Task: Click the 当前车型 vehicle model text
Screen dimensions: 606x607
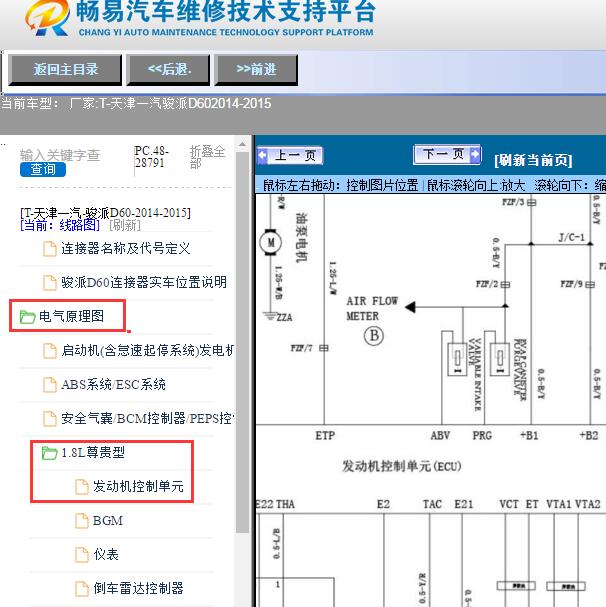Action: pos(136,103)
